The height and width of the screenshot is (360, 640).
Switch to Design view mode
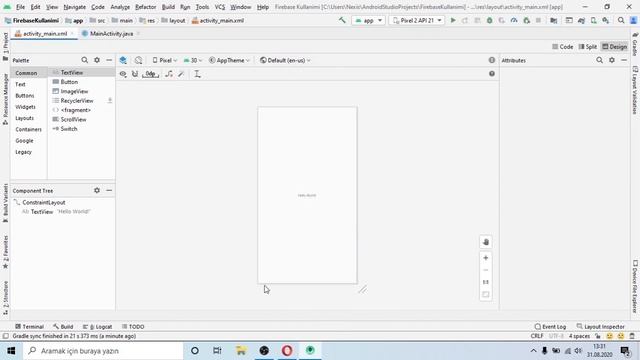[614, 47]
